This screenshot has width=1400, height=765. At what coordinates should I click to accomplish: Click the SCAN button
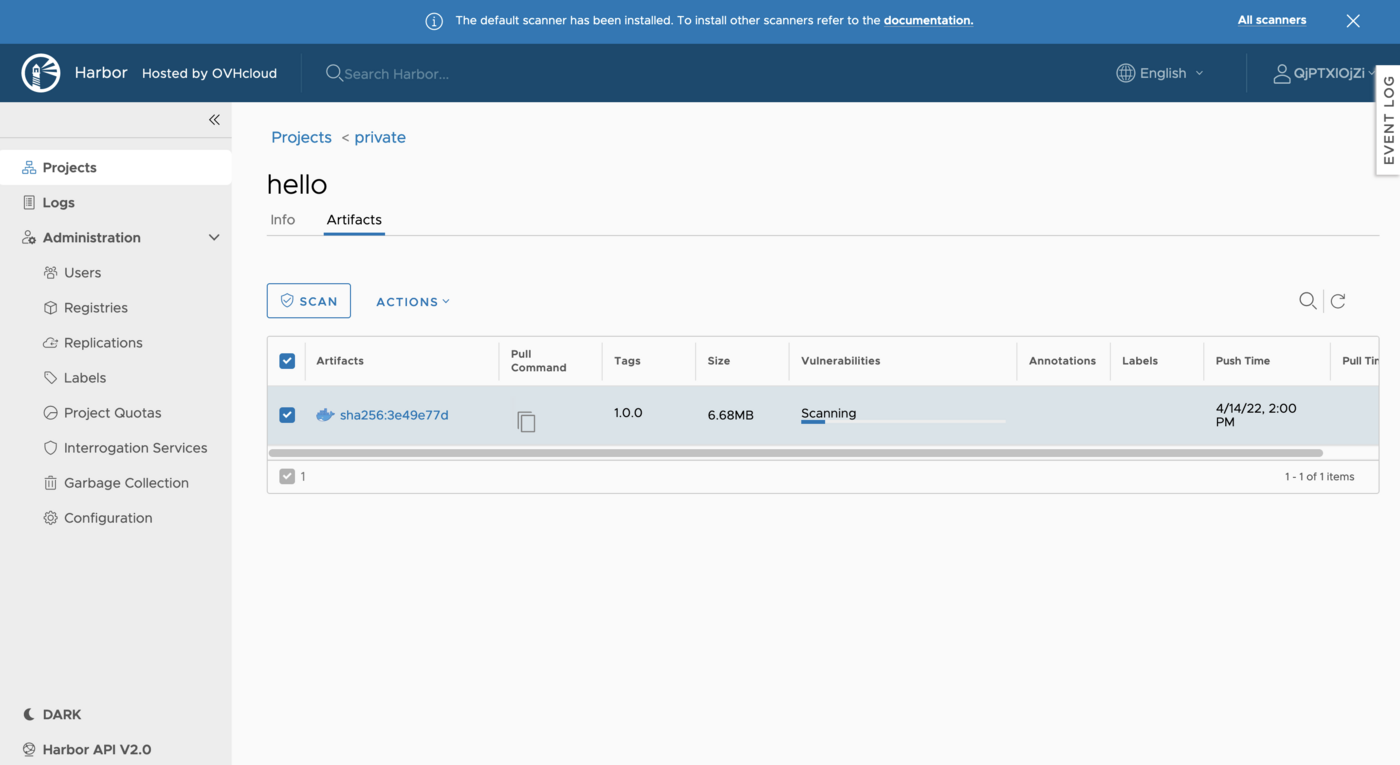click(308, 300)
